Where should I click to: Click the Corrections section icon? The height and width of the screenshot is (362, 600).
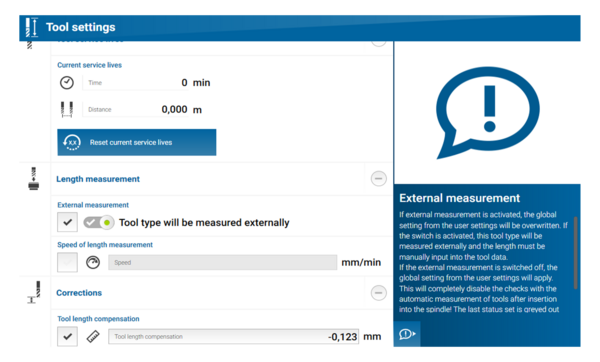pos(34,293)
